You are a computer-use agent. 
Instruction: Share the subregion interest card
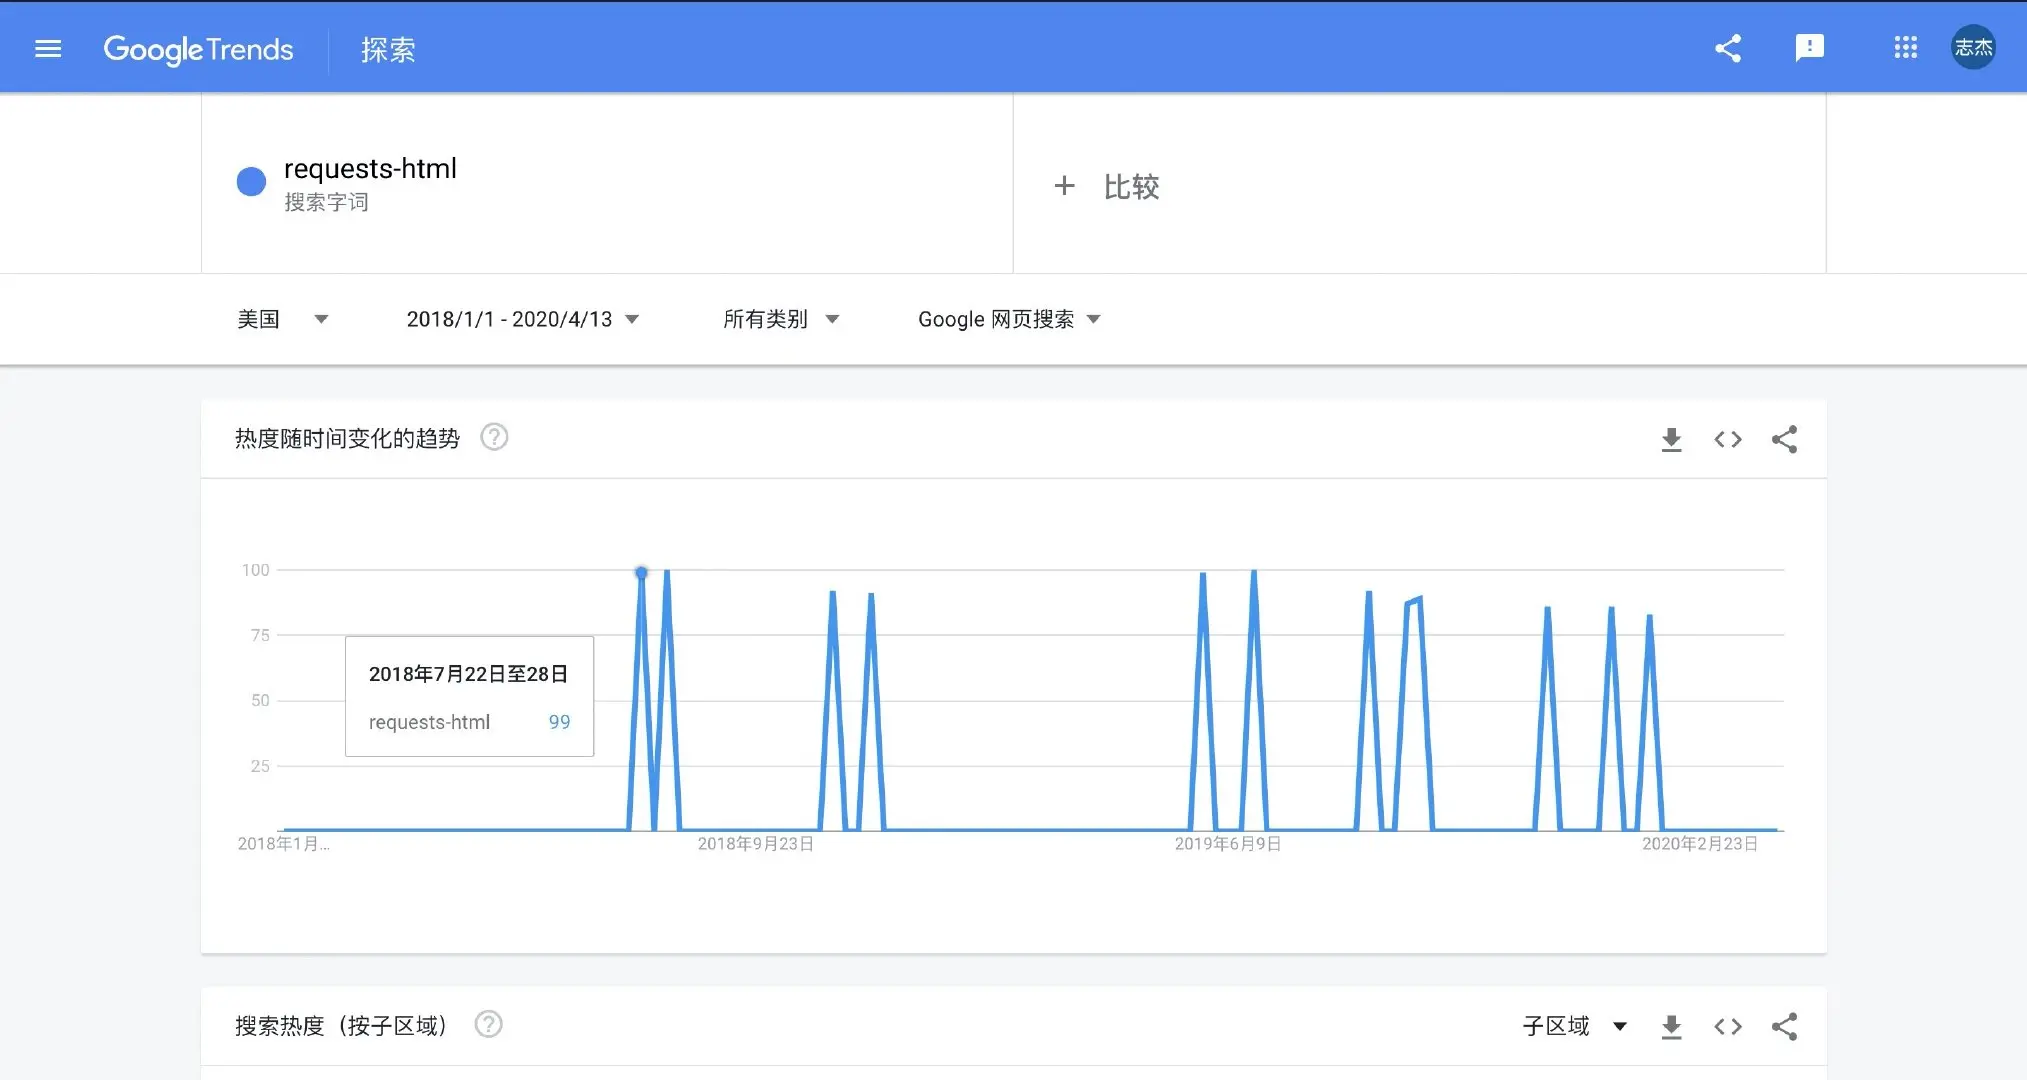[x=1784, y=1026]
